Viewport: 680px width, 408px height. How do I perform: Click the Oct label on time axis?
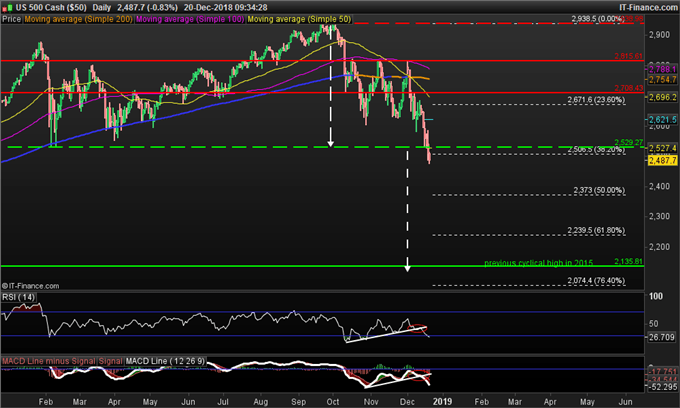point(333,401)
